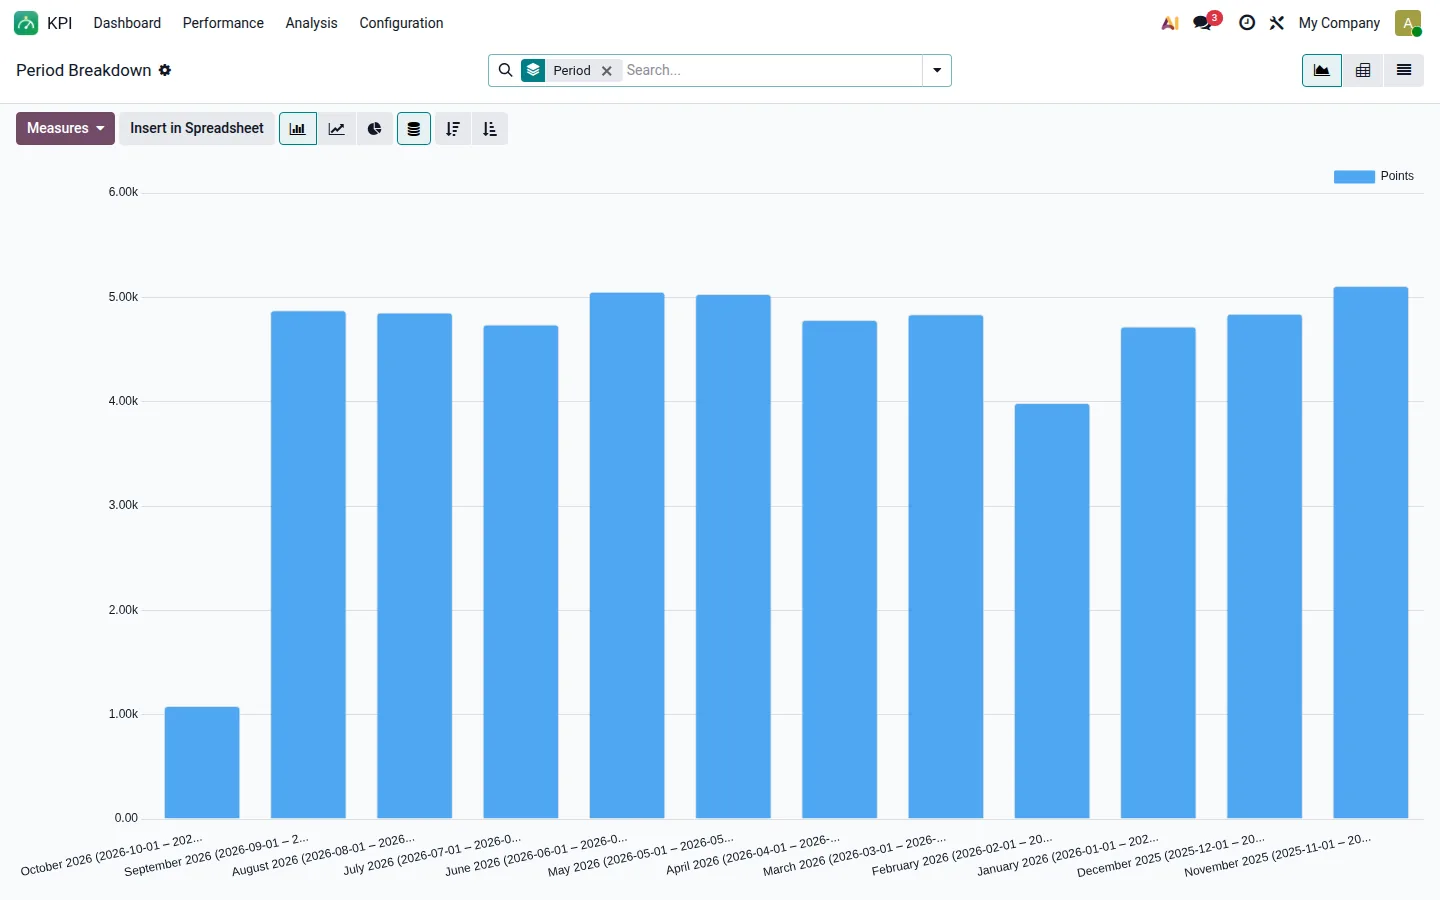
Task: Open Period Breakdown settings gear
Action: [165, 70]
